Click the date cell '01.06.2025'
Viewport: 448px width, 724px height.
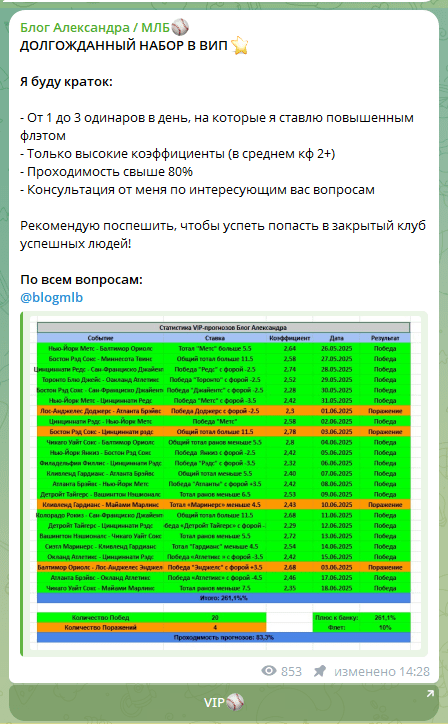(337, 411)
